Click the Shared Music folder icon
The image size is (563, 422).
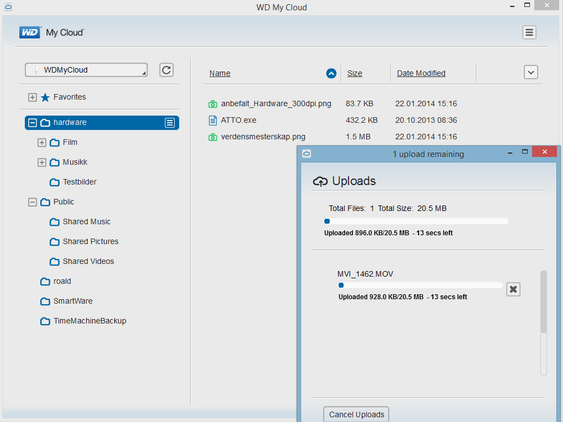click(55, 222)
